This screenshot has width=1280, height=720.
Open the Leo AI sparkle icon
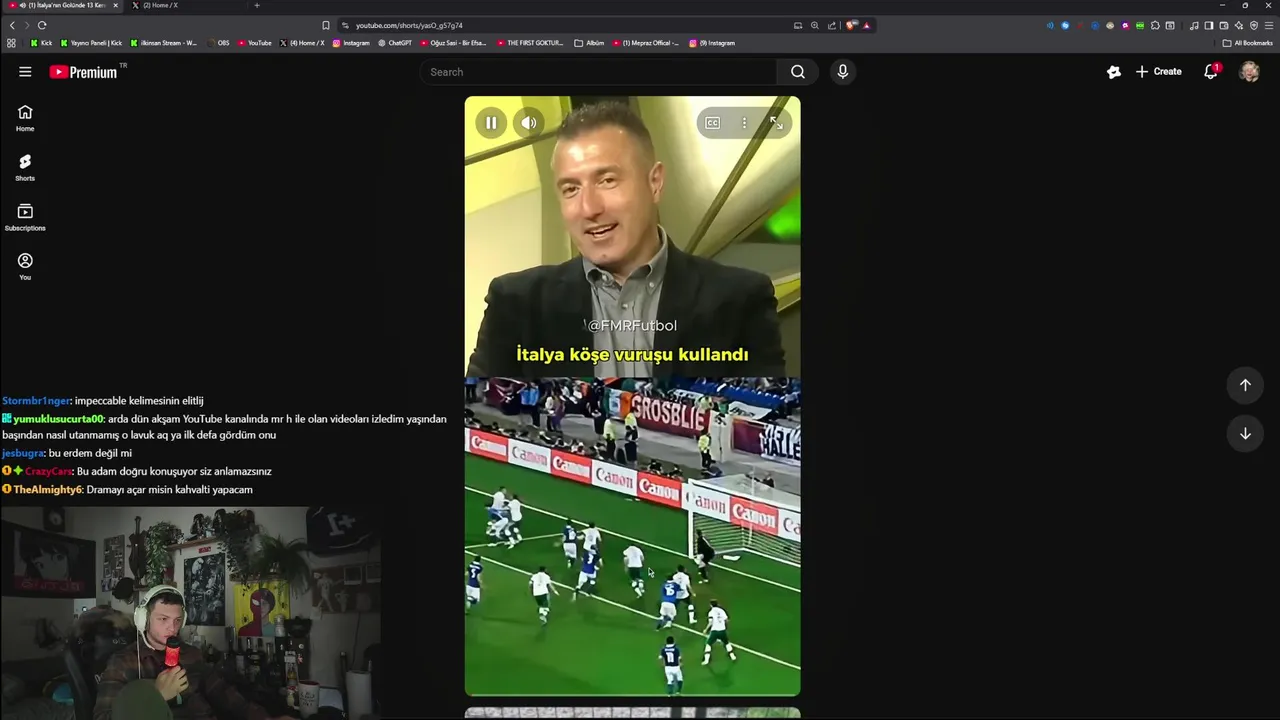pyautogui.click(x=1239, y=25)
